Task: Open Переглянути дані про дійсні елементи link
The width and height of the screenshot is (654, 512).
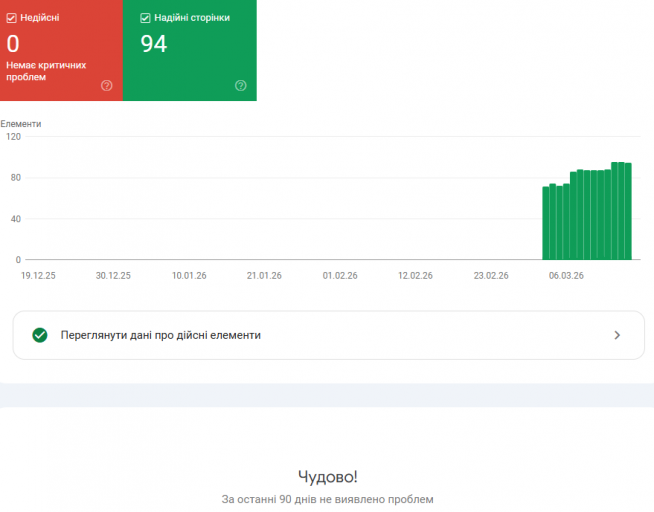Action: 161,335
